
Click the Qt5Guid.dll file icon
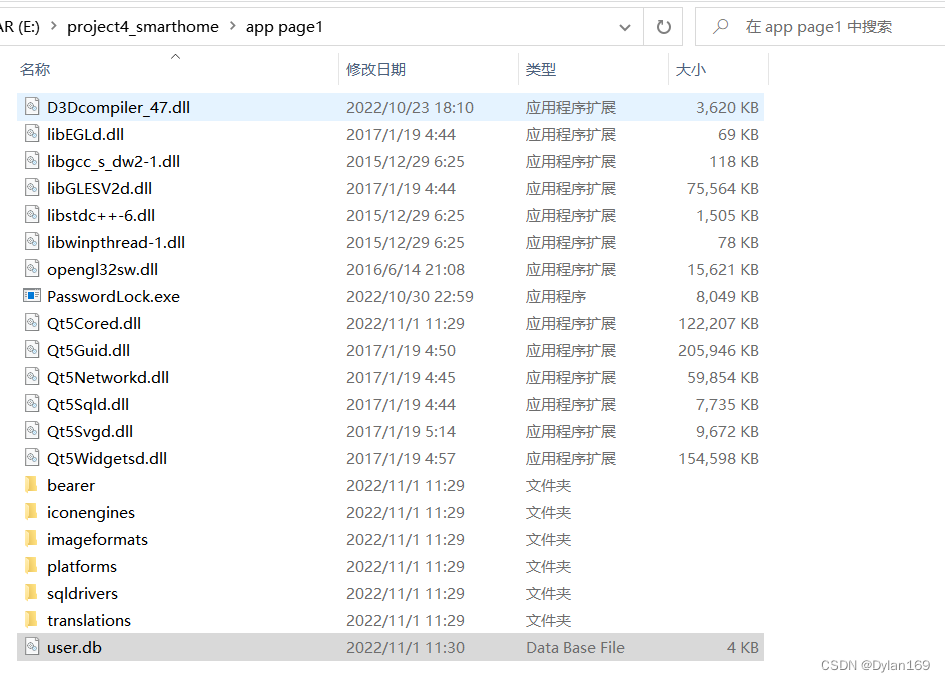click(x=32, y=350)
